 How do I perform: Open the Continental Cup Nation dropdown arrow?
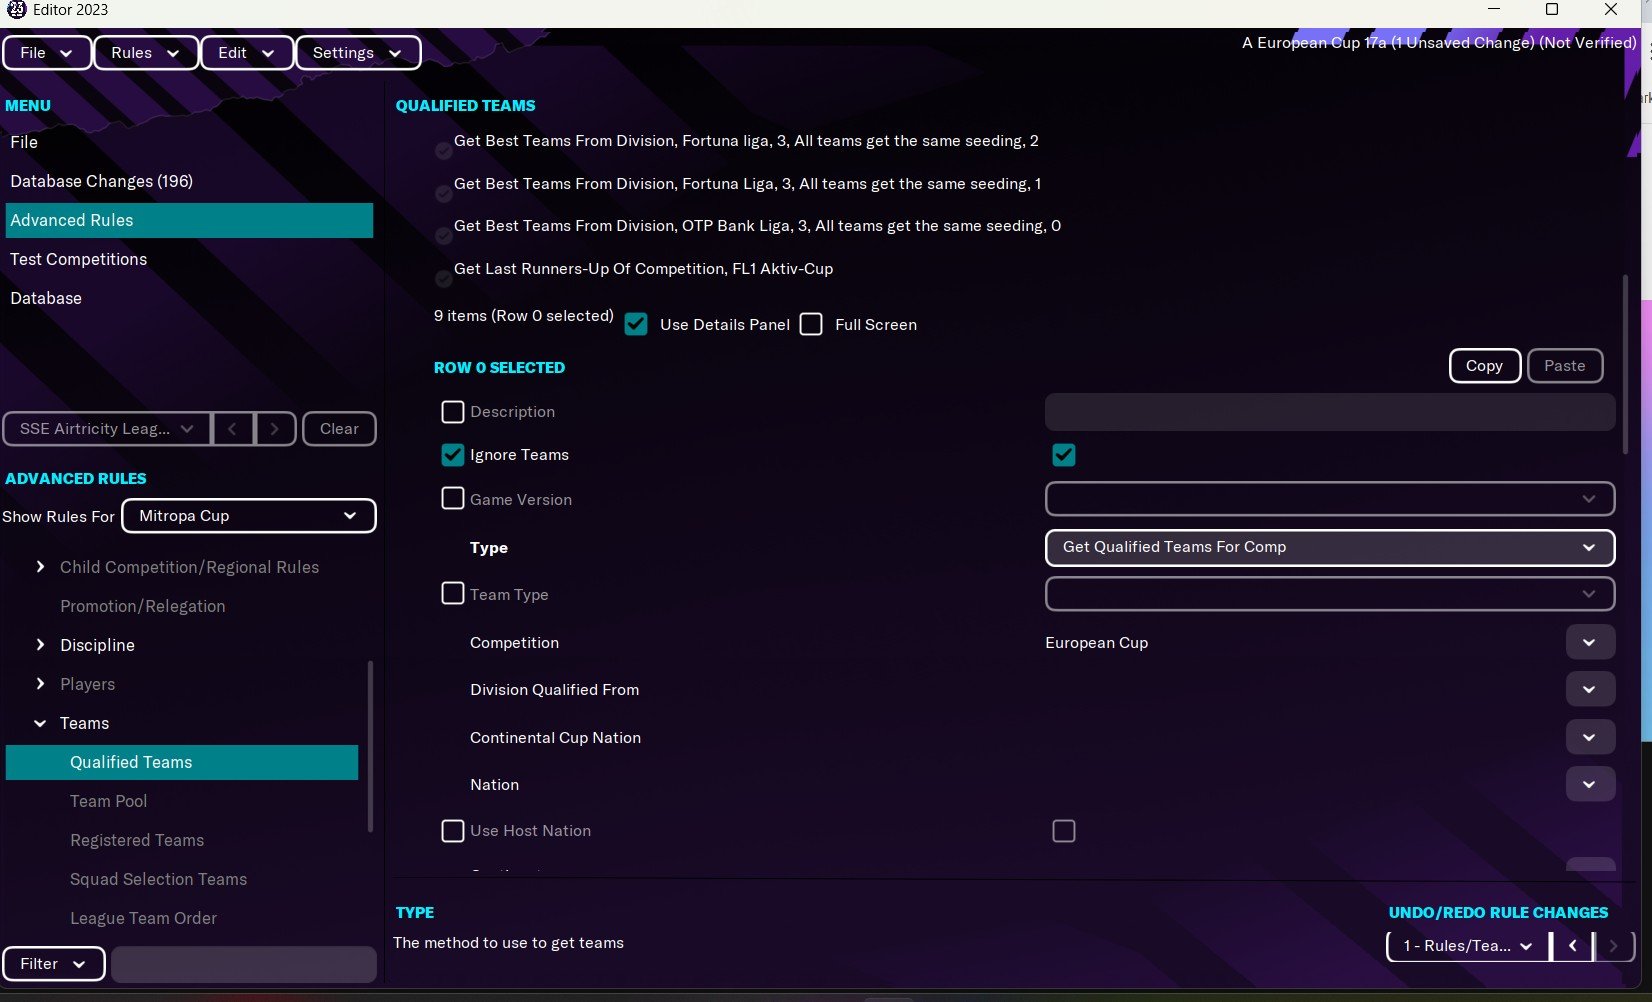pyautogui.click(x=1590, y=738)
